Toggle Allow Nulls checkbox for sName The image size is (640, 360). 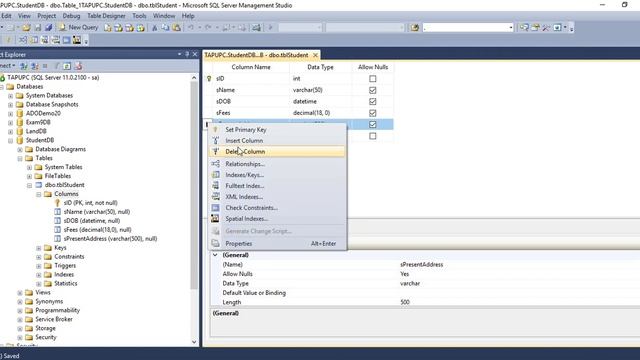[x=373, y=90]
